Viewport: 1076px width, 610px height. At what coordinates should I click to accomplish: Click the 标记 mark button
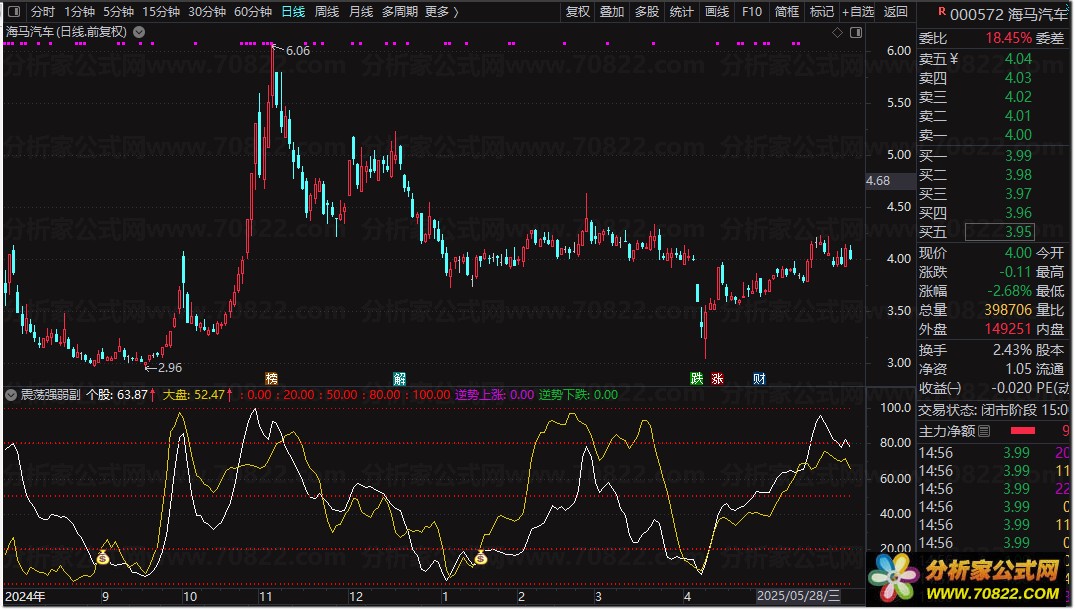pyautogui.click(x=821, y=12)
